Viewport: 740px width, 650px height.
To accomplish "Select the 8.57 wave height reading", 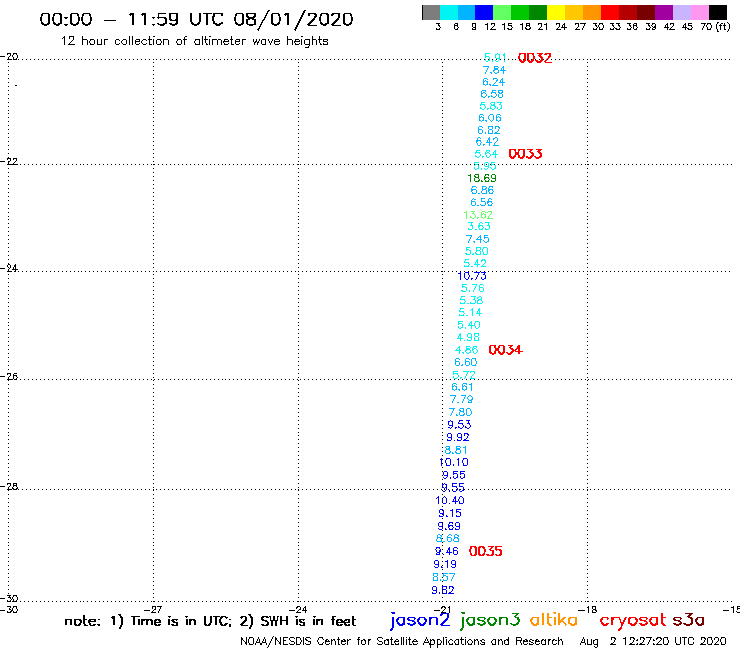I will (444, 577).
